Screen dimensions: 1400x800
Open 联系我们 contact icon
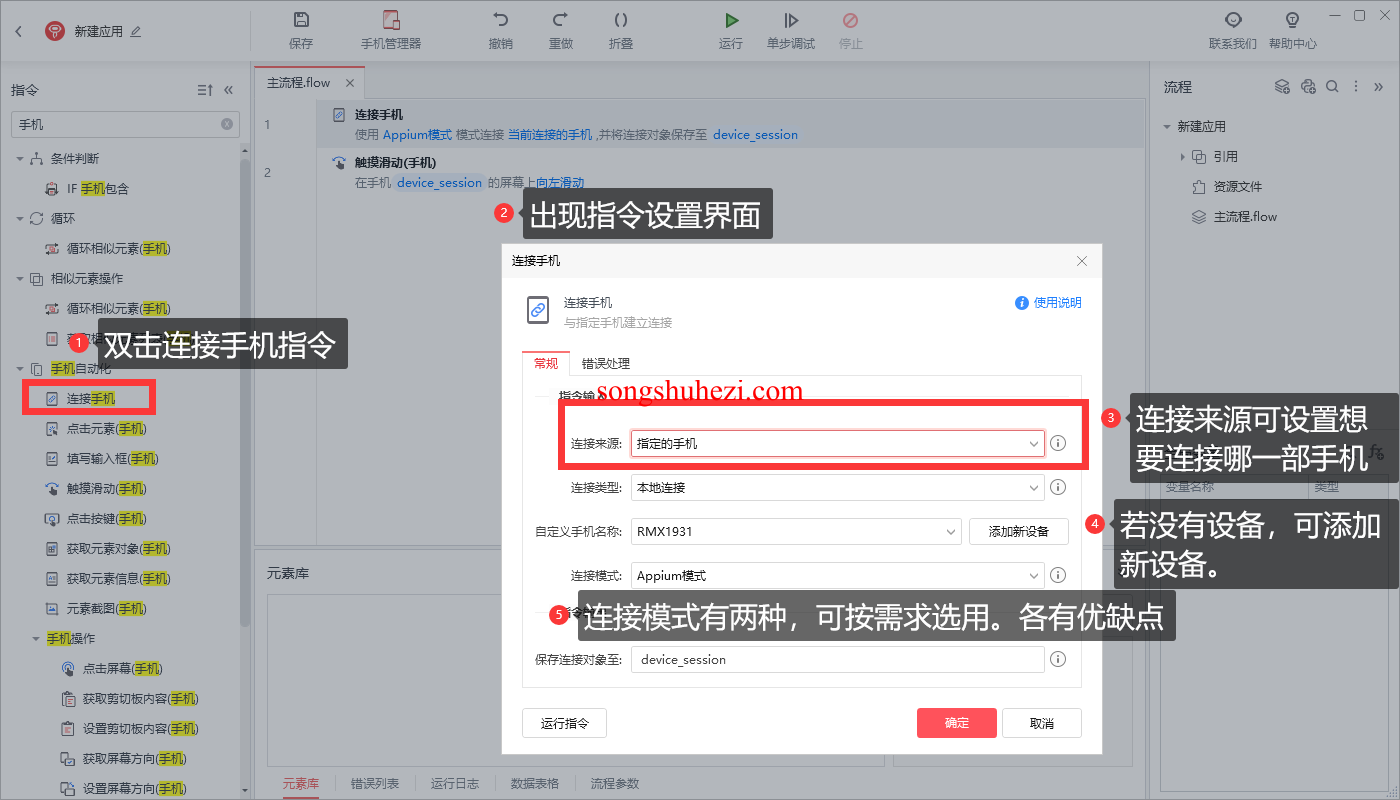[x=1233, y=31]
